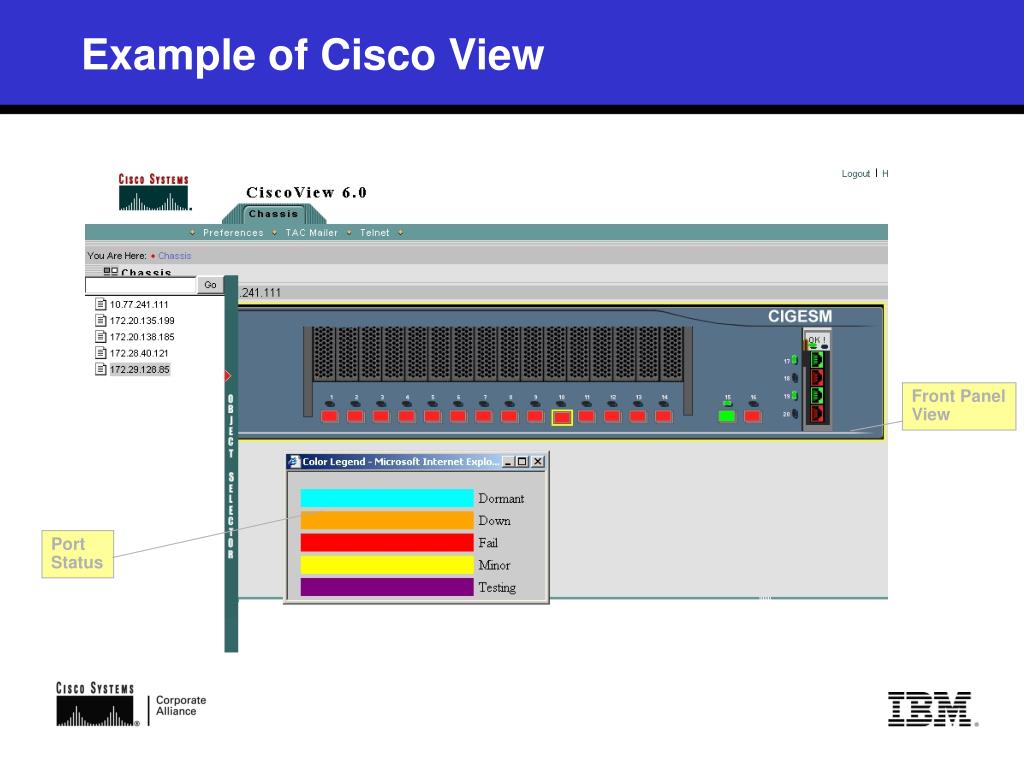The image size is (1024, 768).
Task: Click document icon beside 10.77.241.111
Action: coord(101,304)
